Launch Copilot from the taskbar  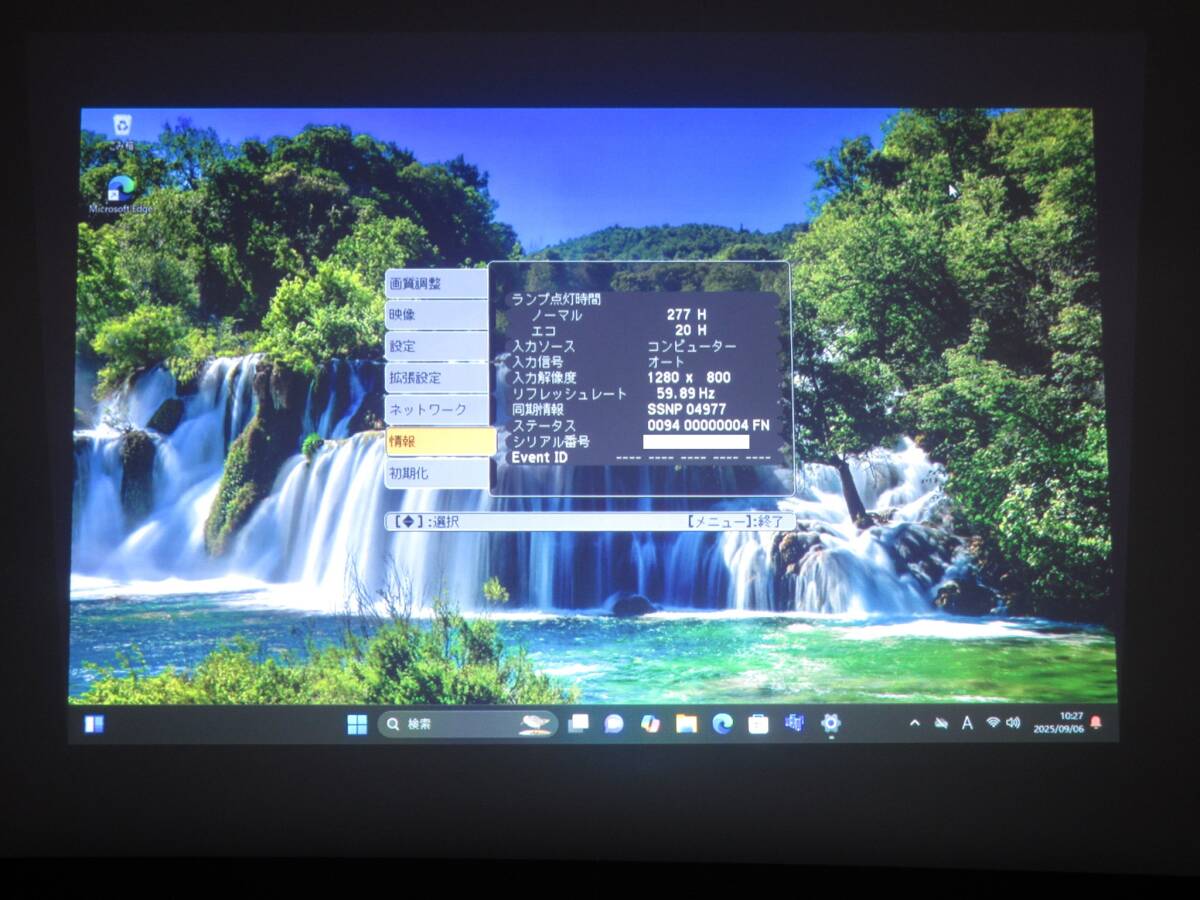tap(650, 723)
